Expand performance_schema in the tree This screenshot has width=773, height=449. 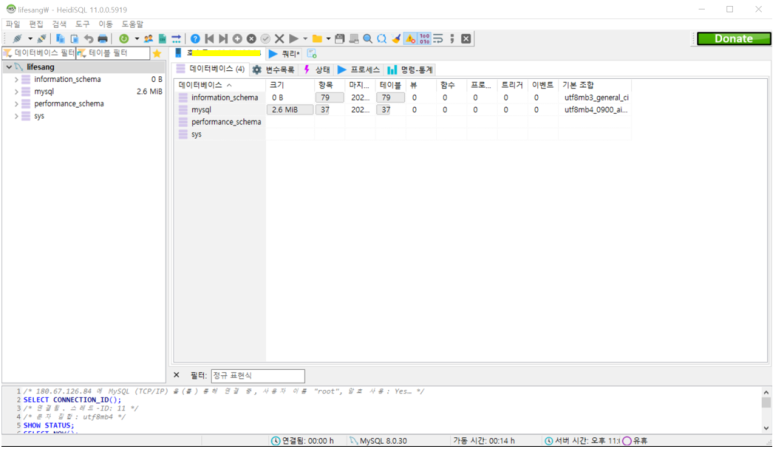click(16, 104)
